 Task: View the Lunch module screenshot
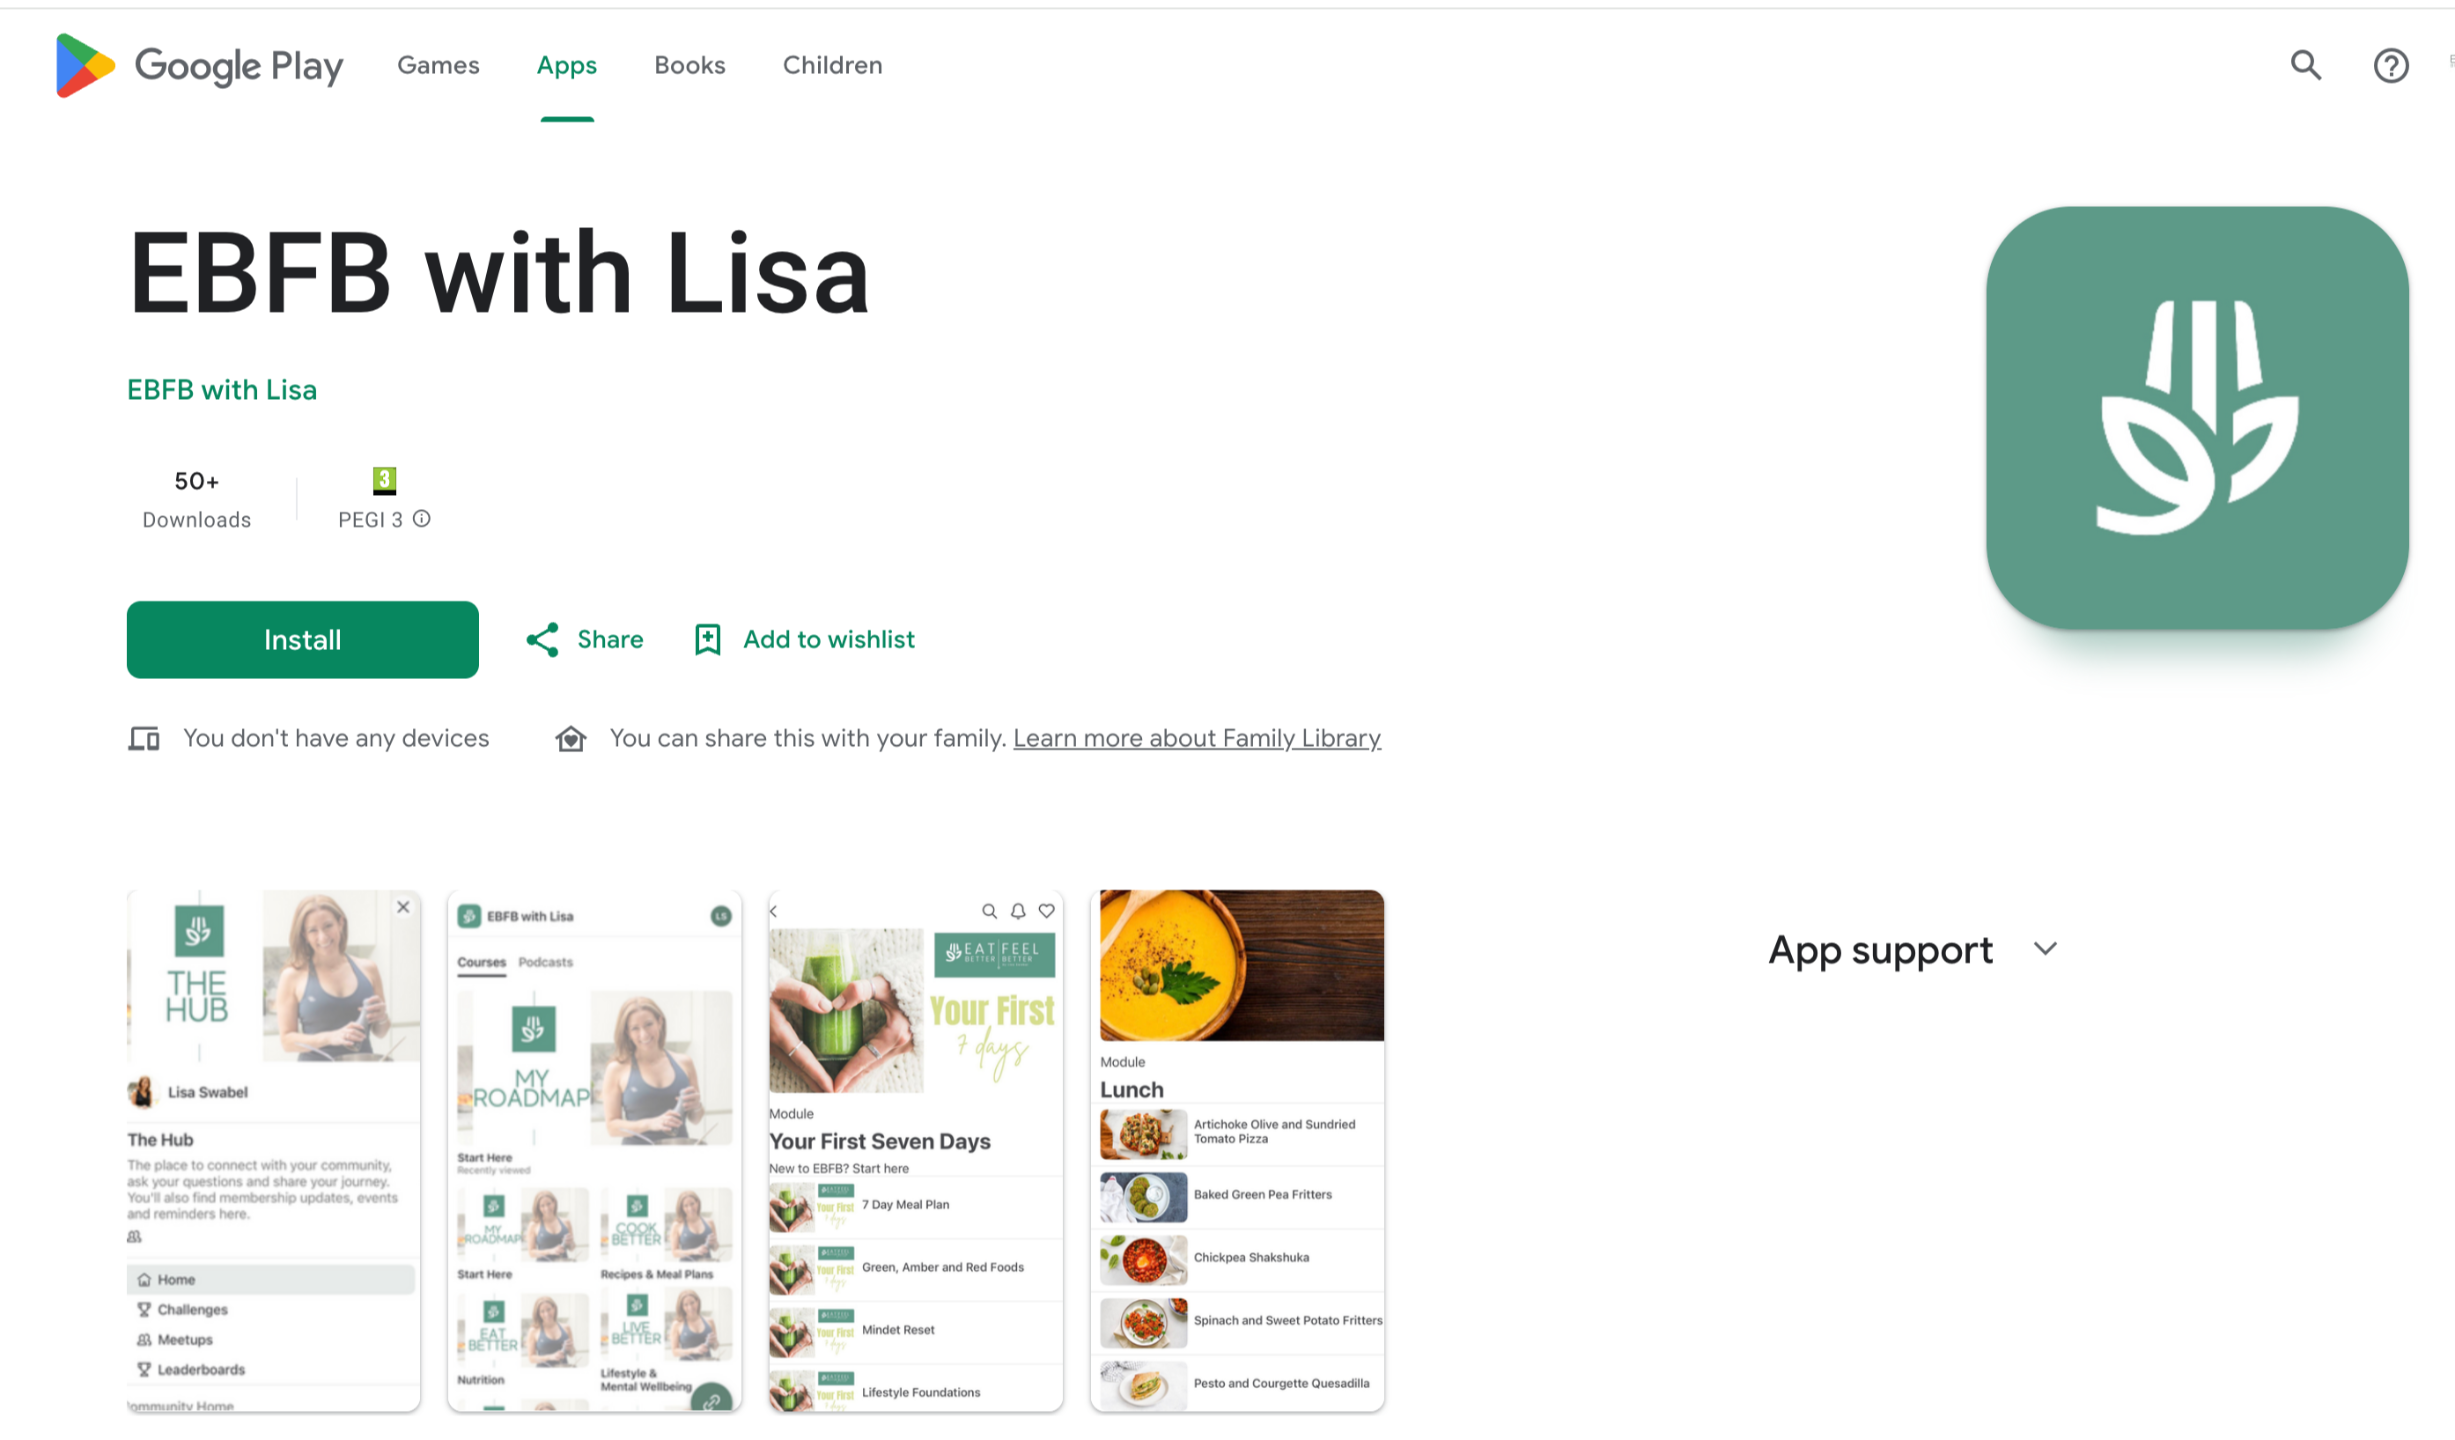tap(1237, 1151)
